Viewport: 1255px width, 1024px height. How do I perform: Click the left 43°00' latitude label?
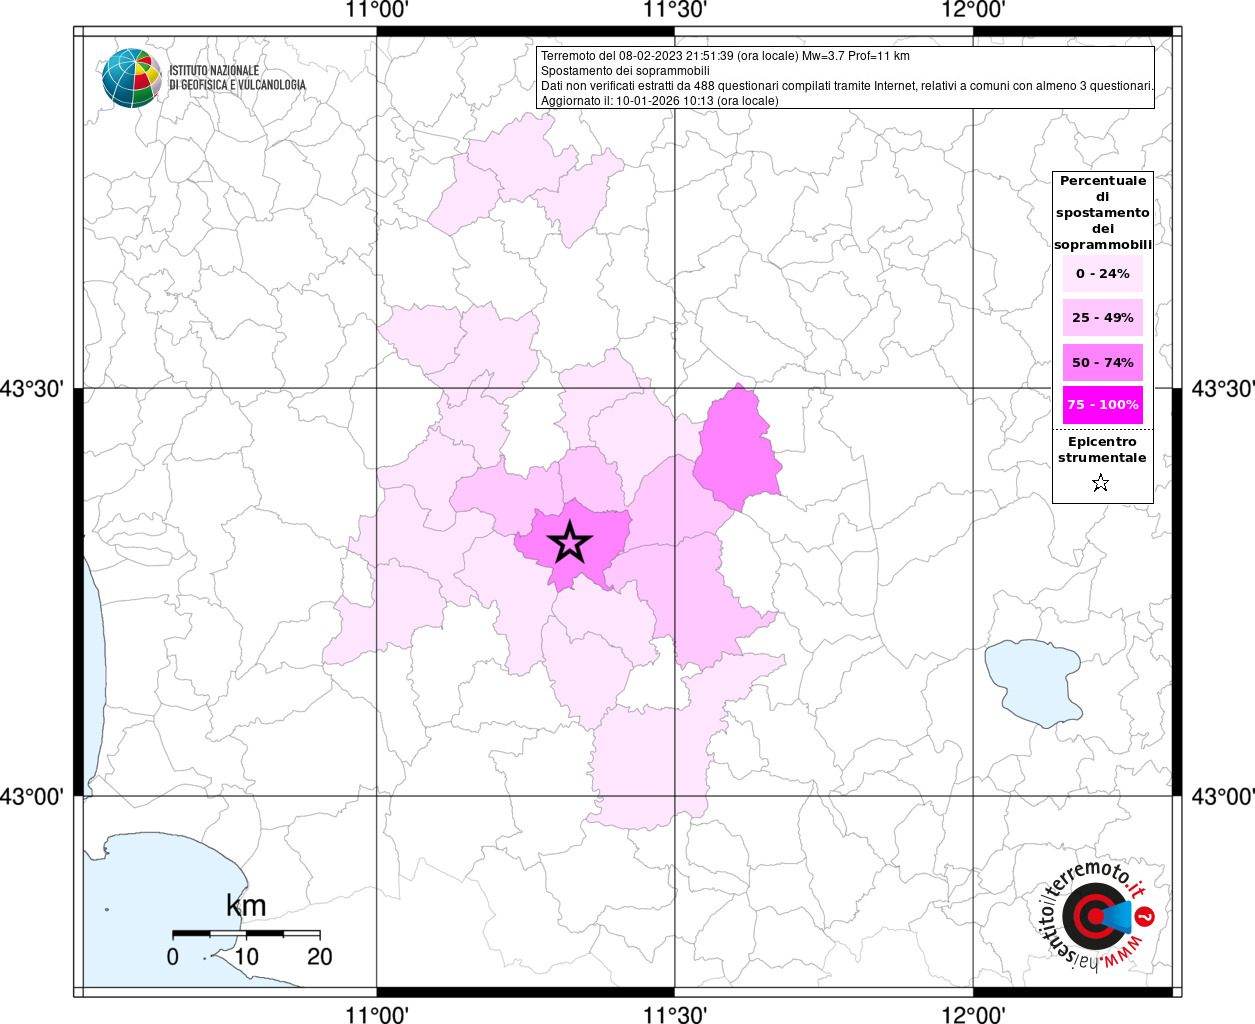[x=32, y=797]
